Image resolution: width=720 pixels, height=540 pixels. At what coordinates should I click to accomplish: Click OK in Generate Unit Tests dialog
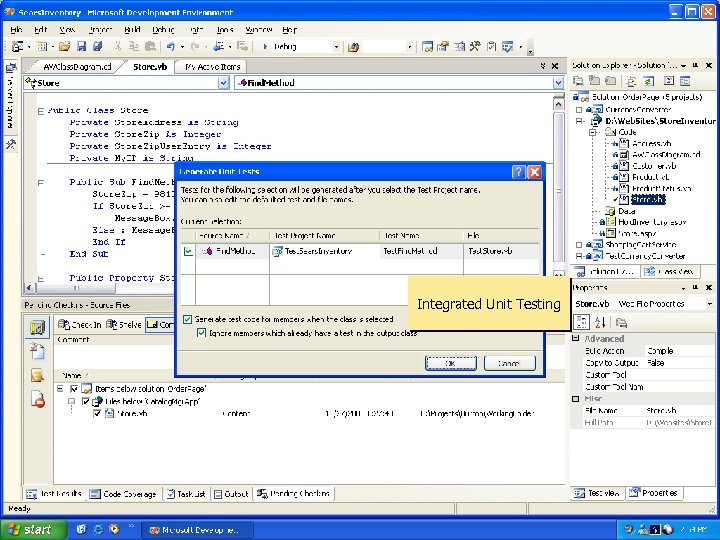451,363
